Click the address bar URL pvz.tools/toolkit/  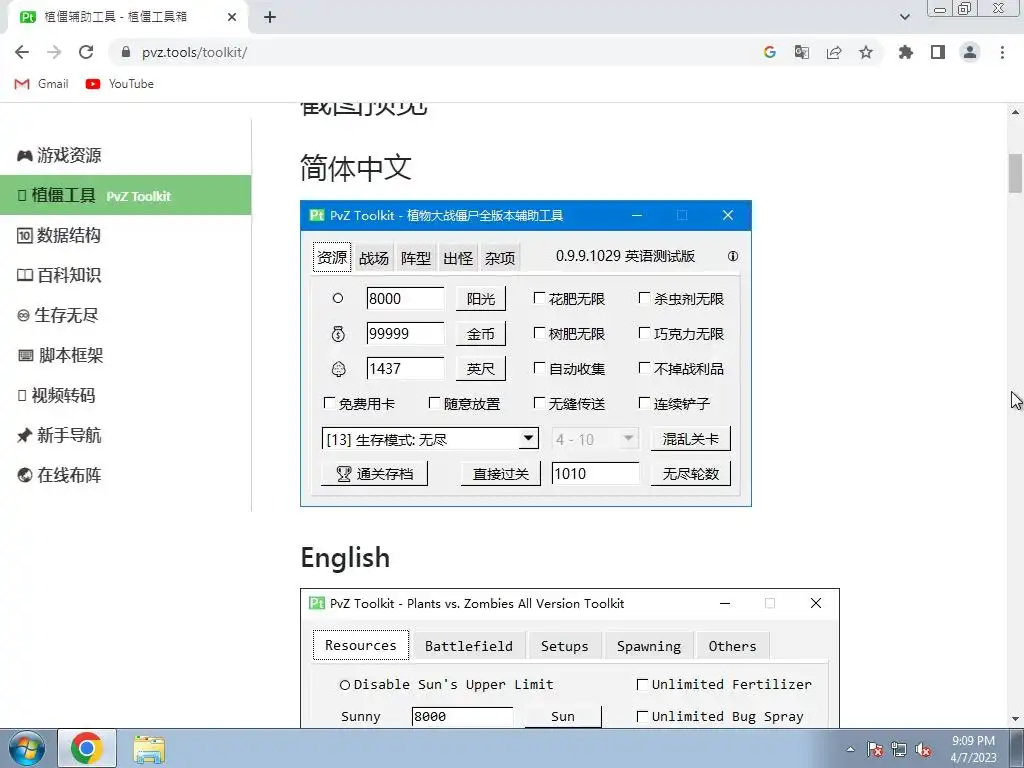(195, 52)
